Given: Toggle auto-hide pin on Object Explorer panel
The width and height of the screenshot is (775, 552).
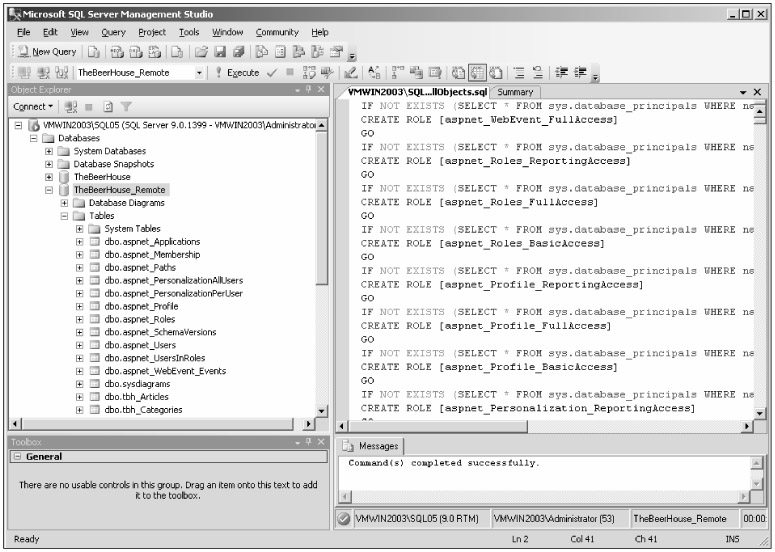Looking at the screenshot, I should (307, 90).
